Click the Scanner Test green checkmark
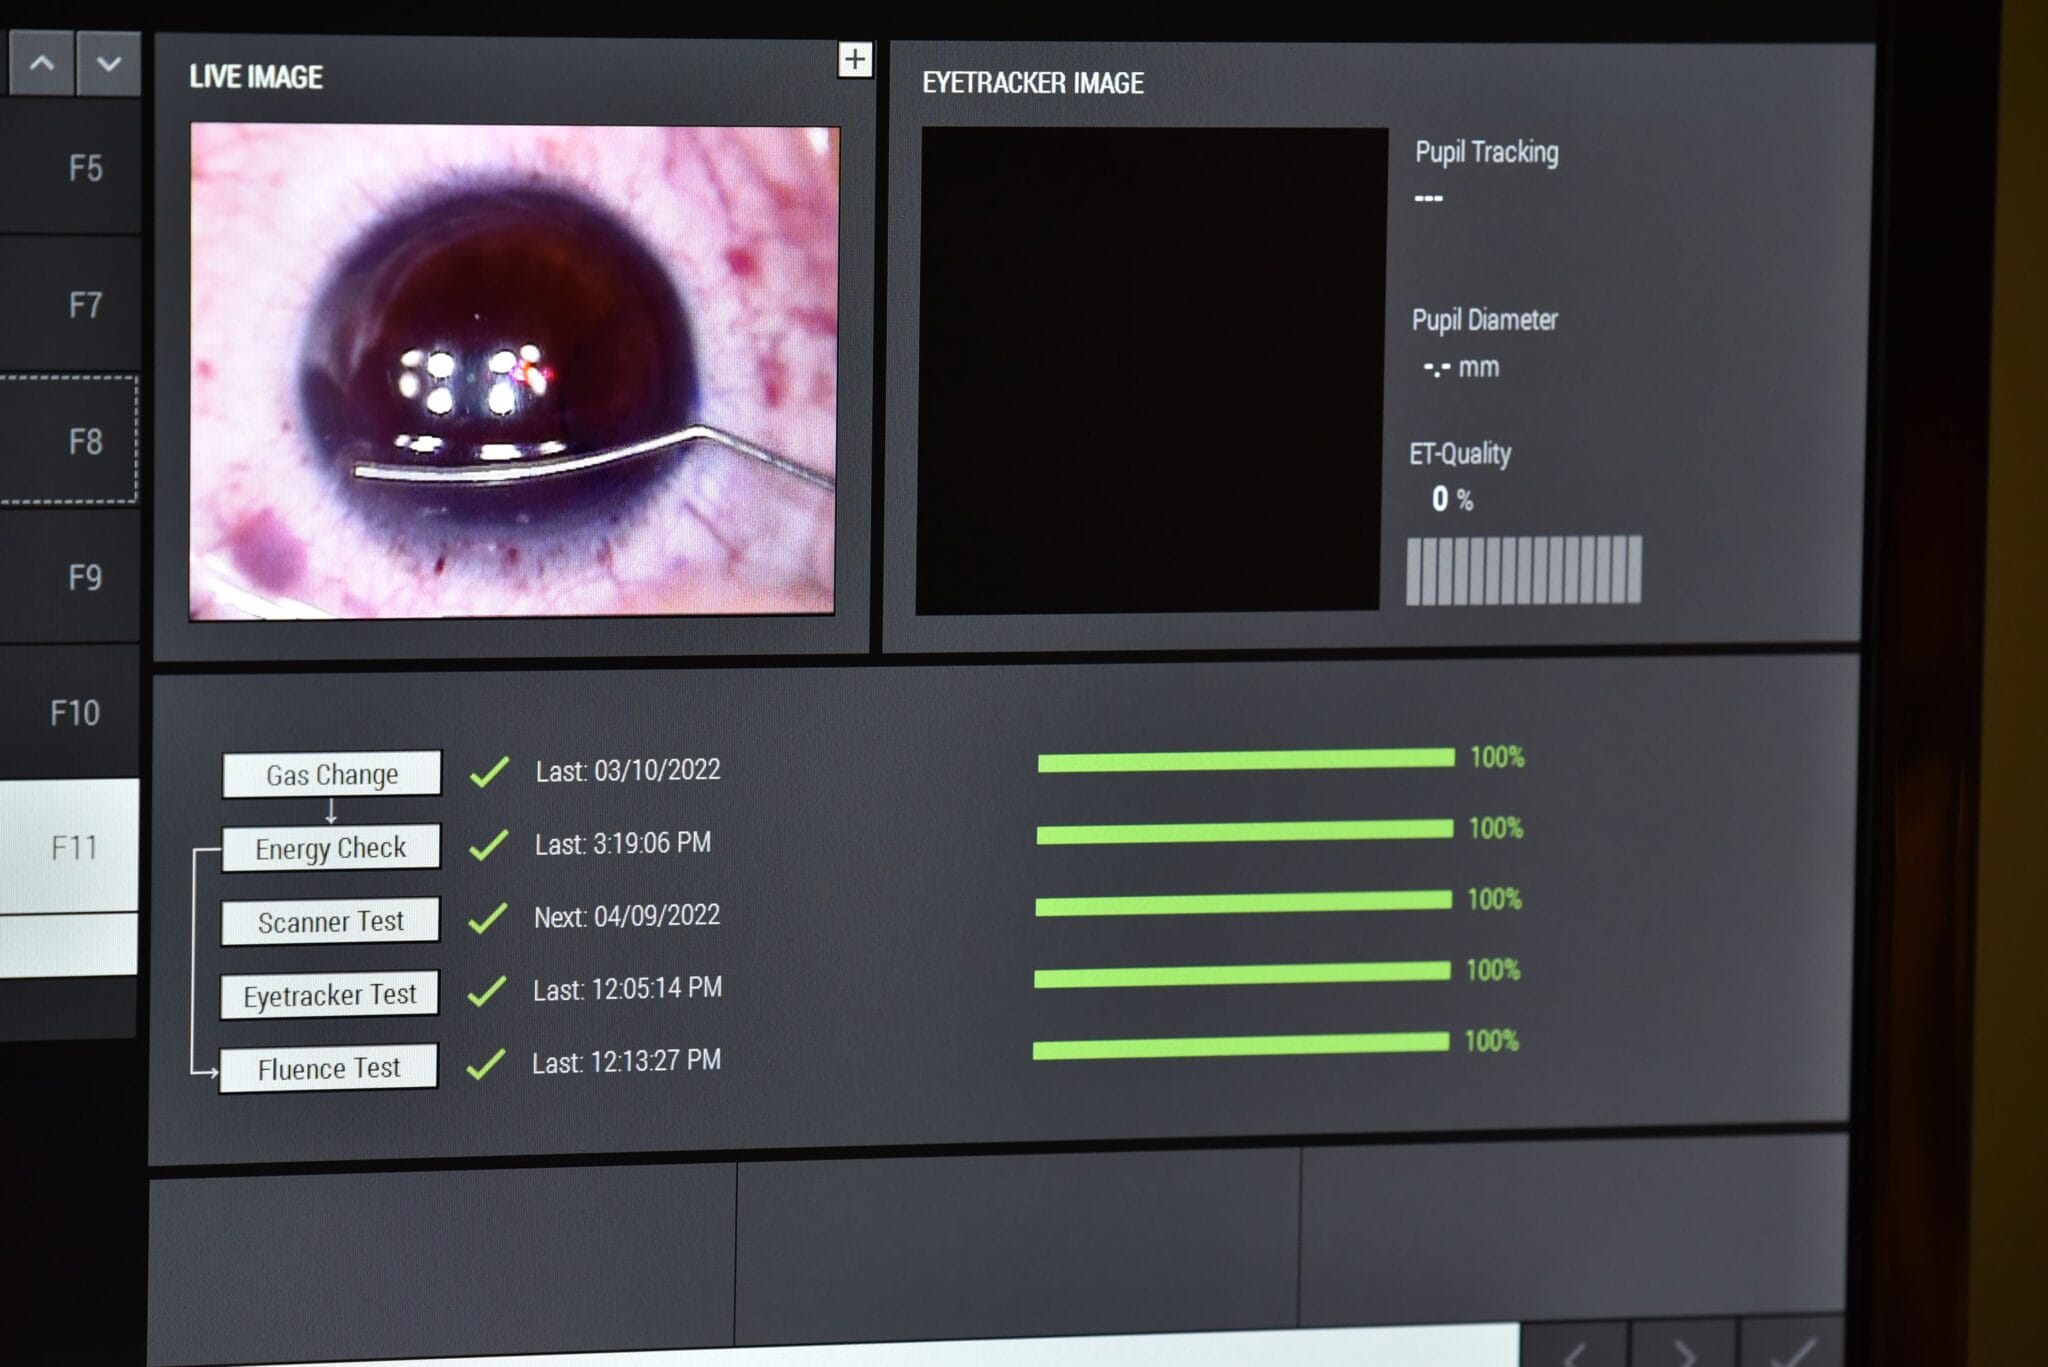The image size is (2048, 1367). tap(487, 917)
